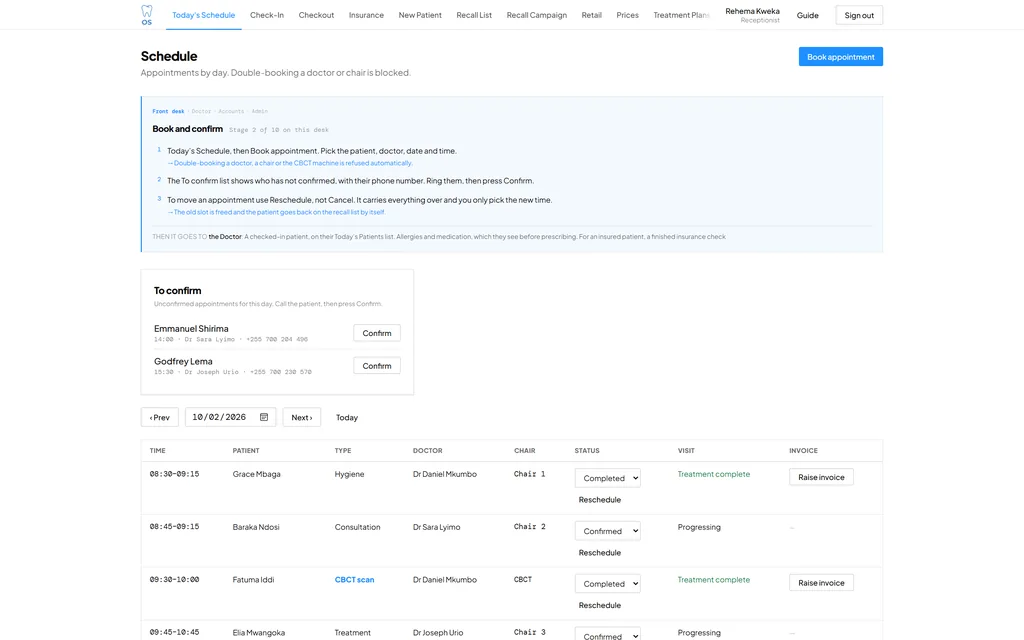Go to the Retail tab

[592, 15]
